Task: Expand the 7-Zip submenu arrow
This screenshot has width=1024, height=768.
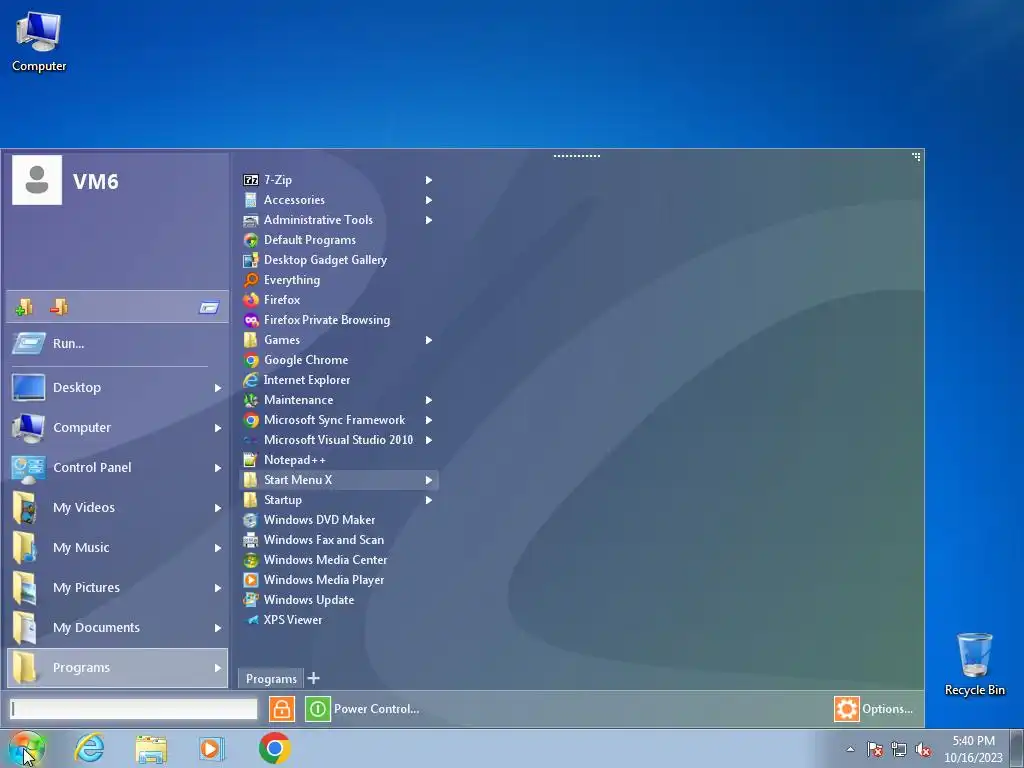Action: [429, 180]
